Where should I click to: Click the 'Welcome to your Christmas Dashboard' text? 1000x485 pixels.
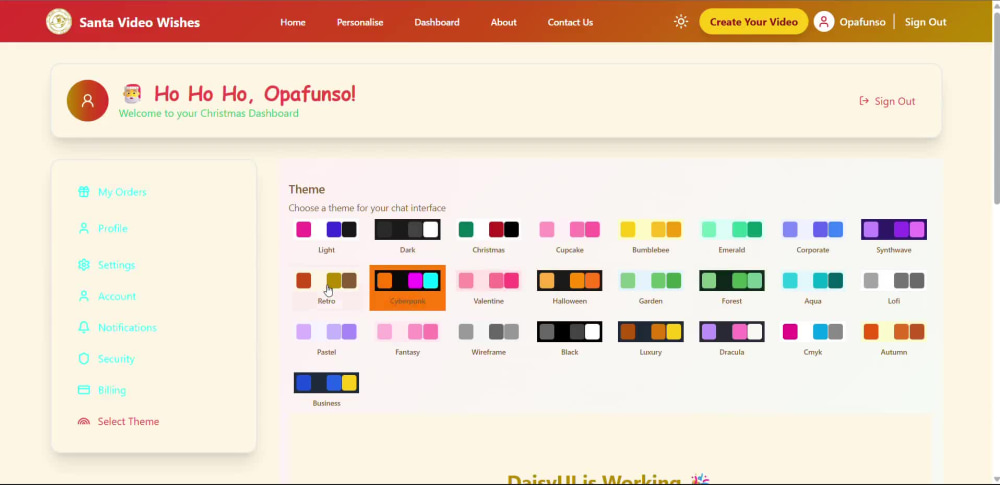[x=209, y=114]
